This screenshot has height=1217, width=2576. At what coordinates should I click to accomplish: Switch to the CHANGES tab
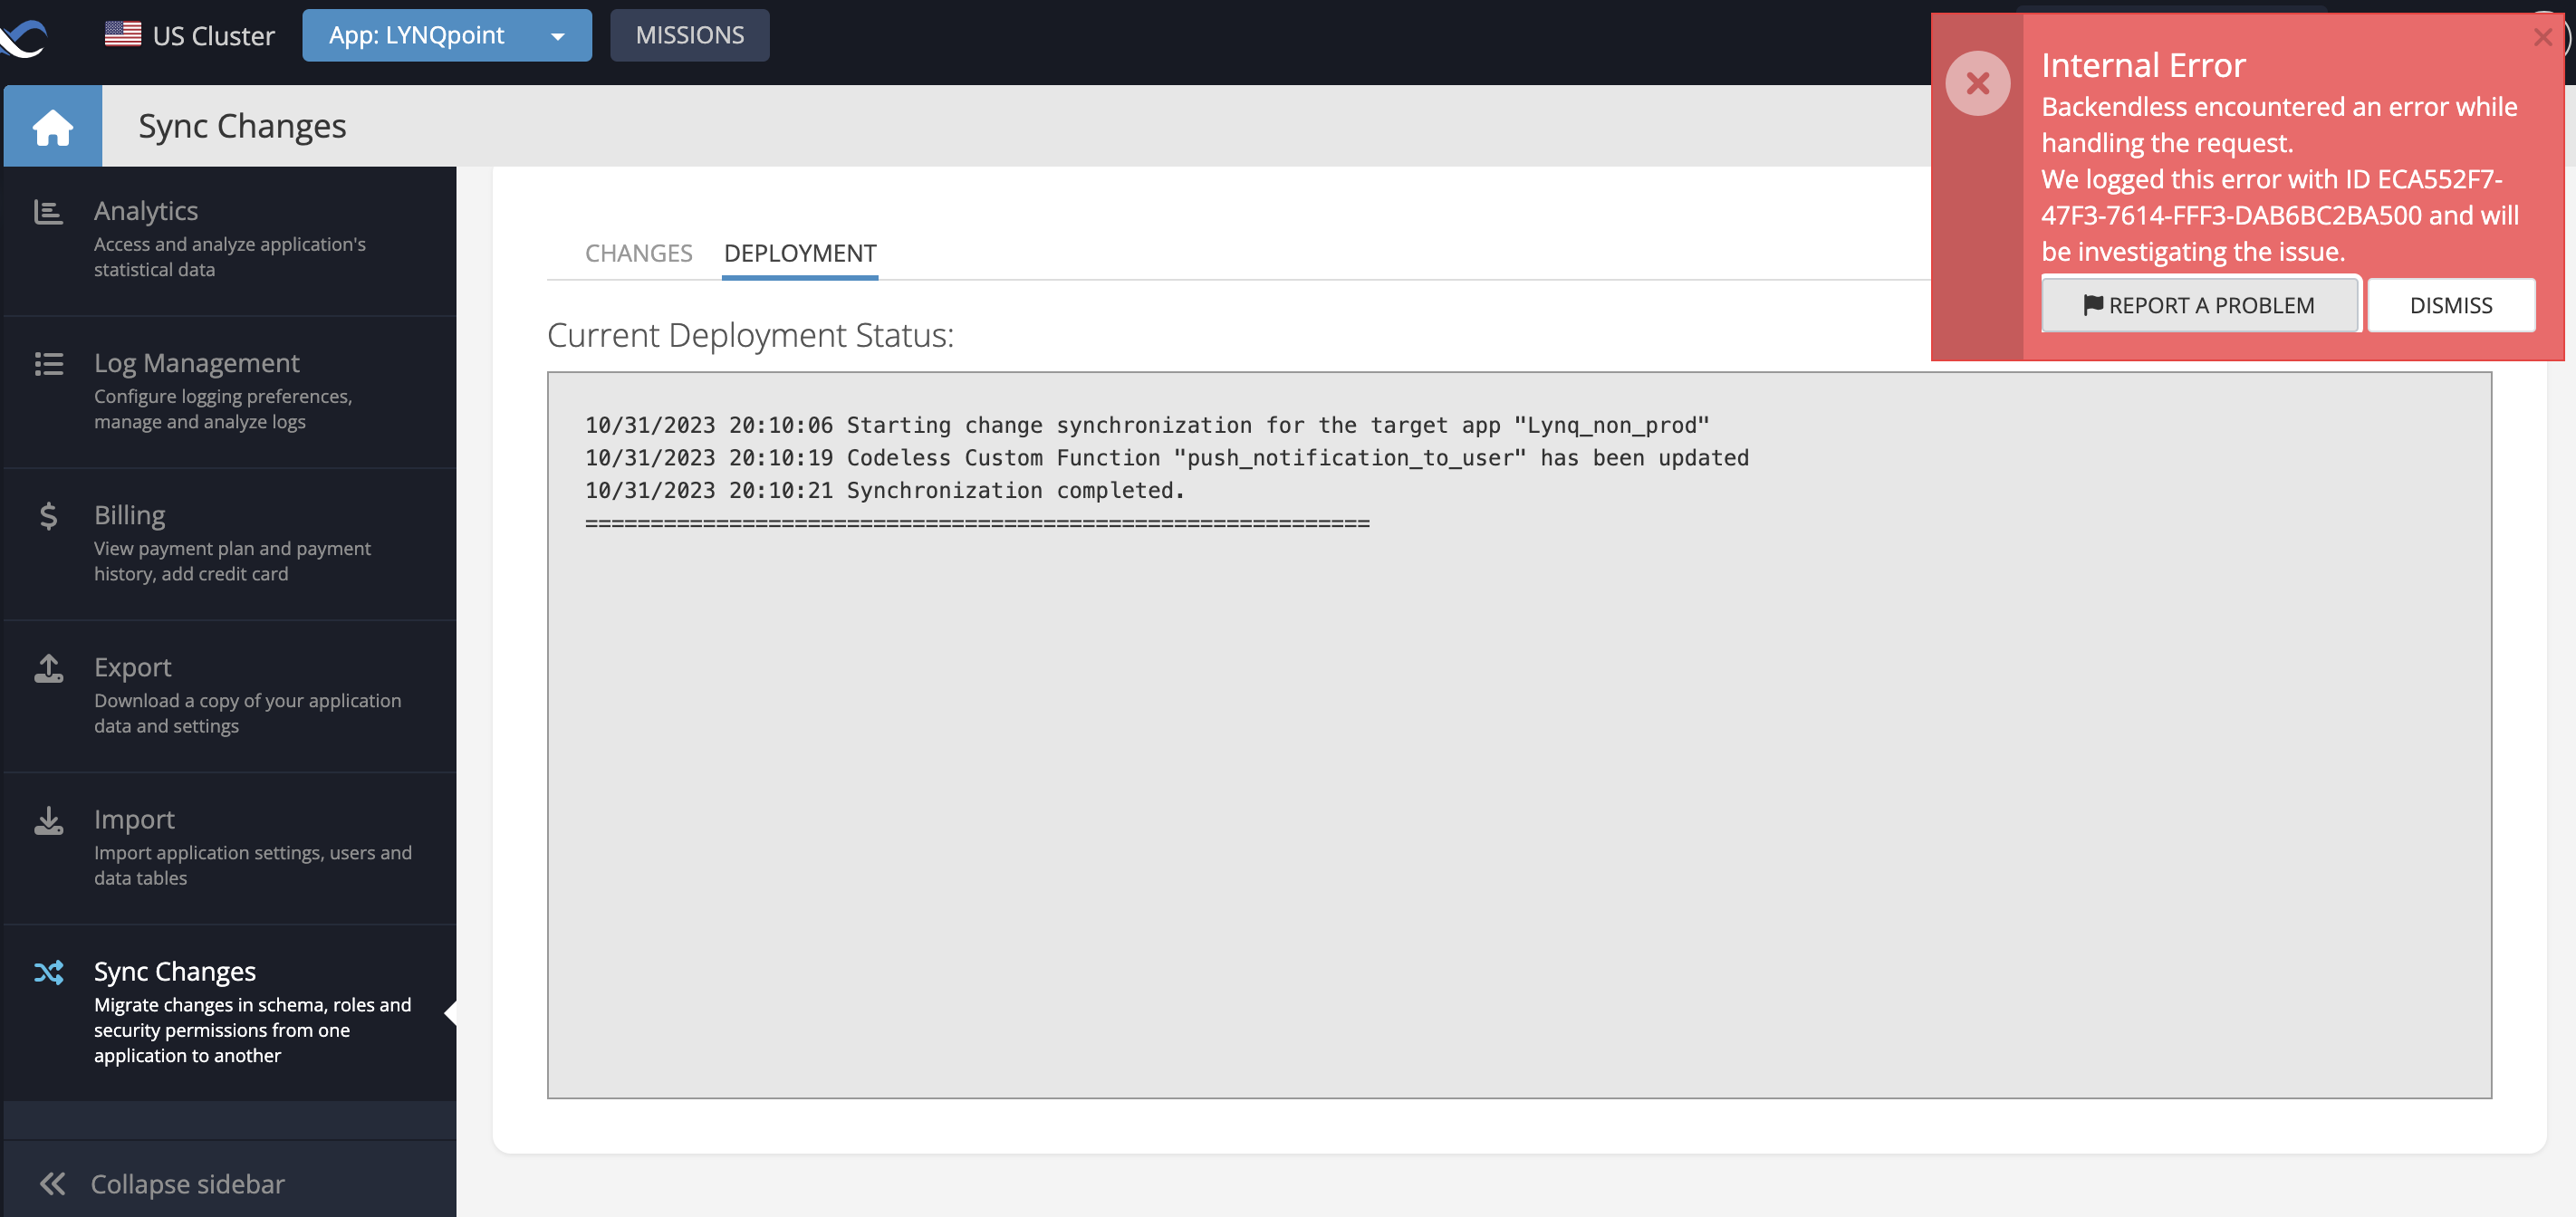(638, 254)
